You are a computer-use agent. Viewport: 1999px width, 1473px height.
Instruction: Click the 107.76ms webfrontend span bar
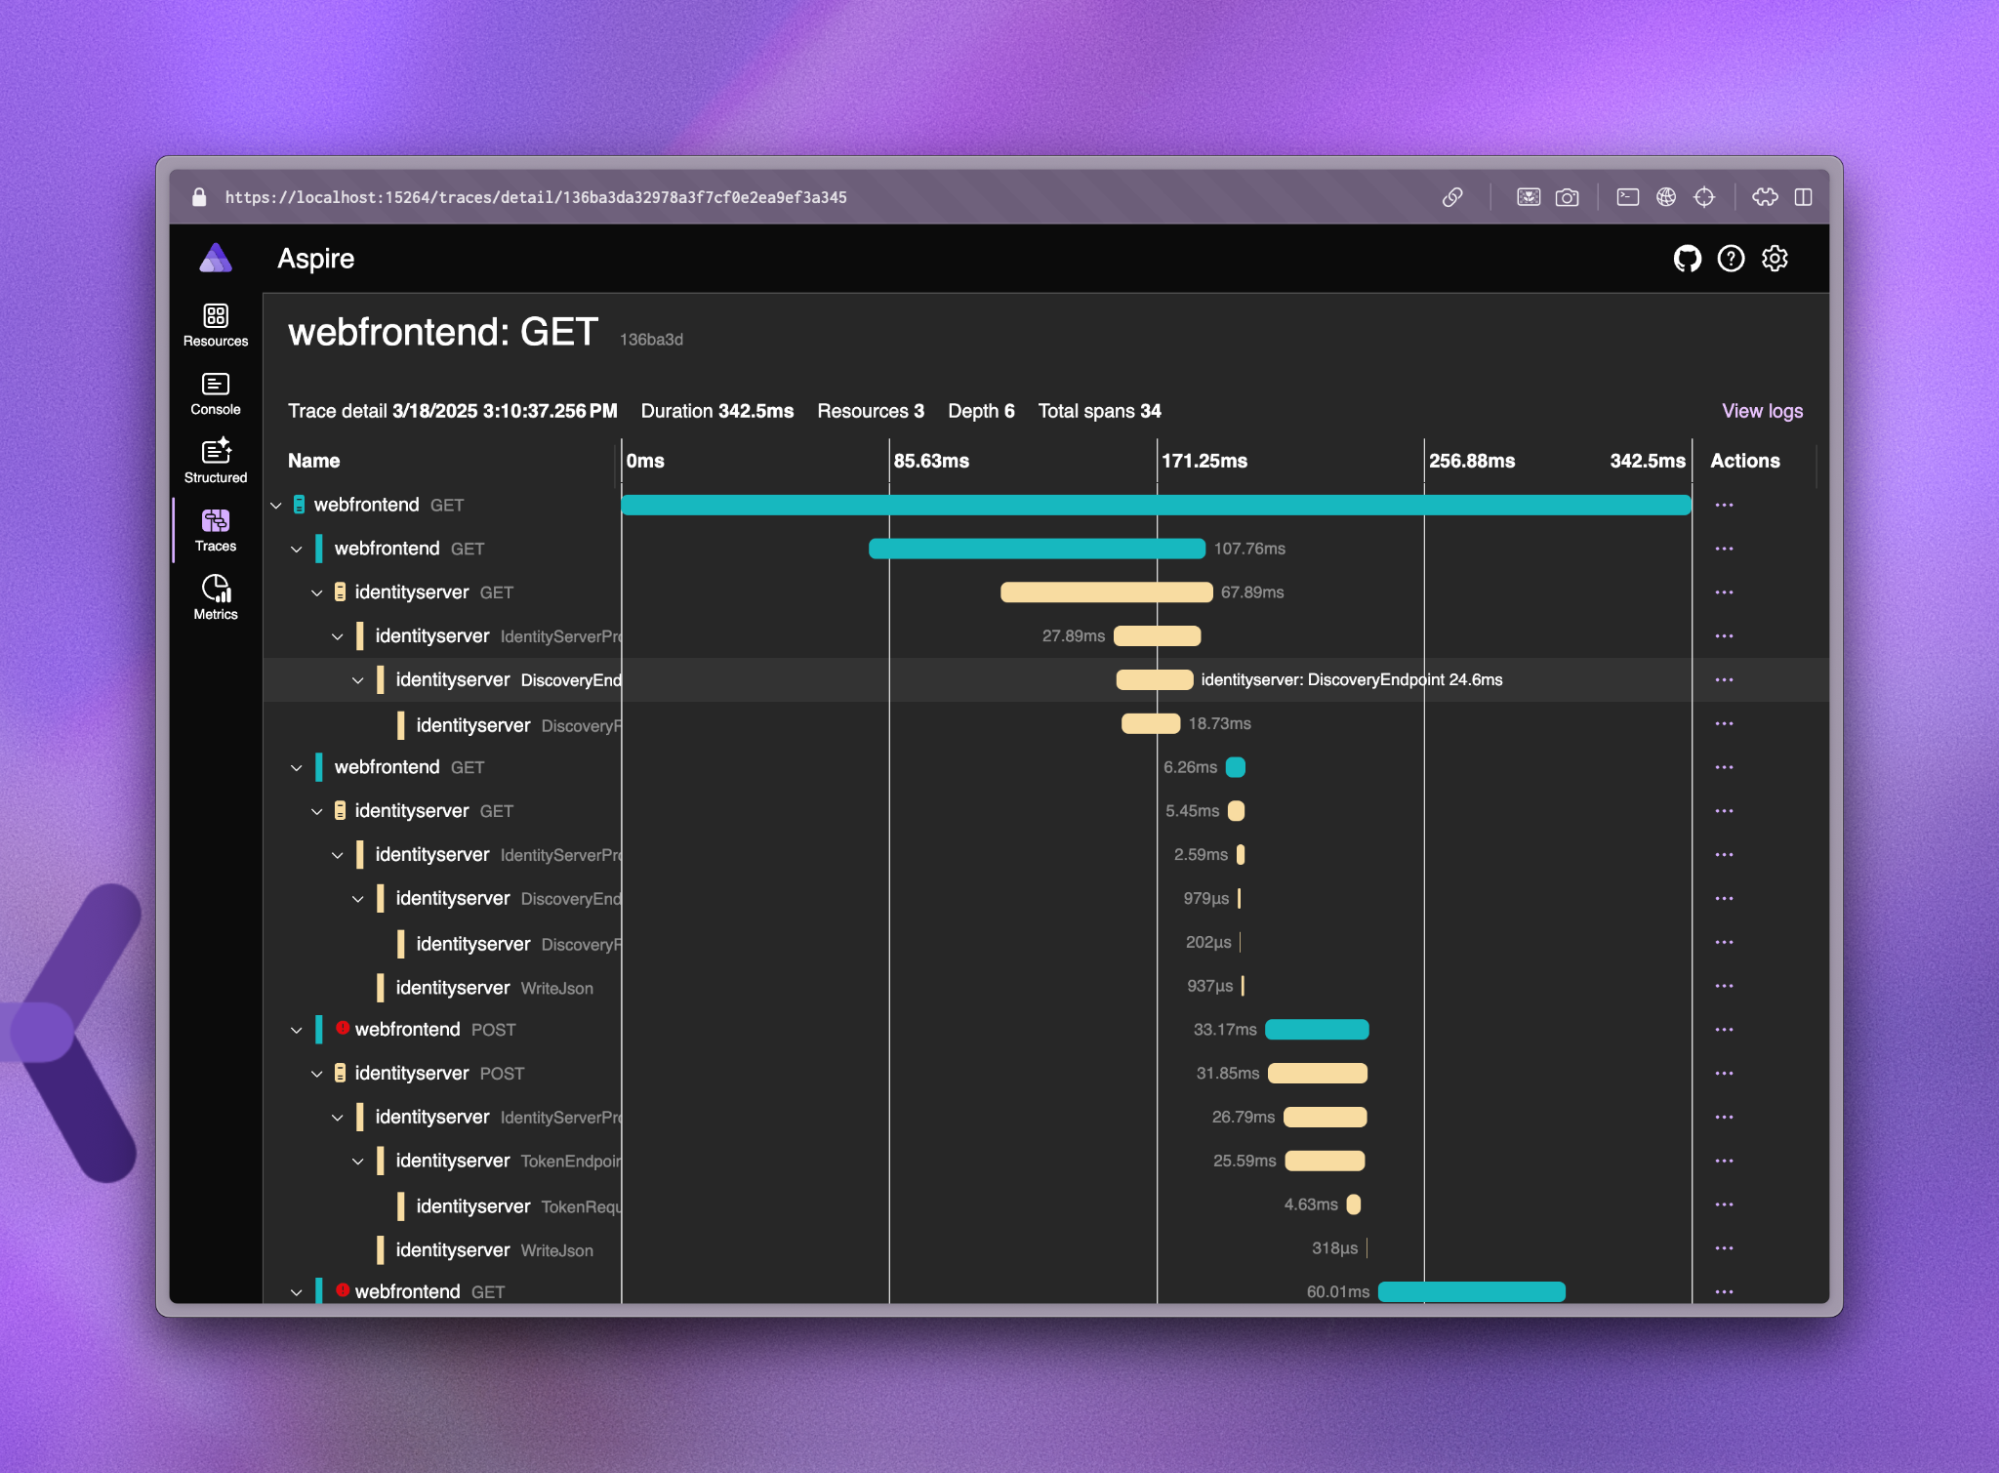click(x=1037, y=549)
